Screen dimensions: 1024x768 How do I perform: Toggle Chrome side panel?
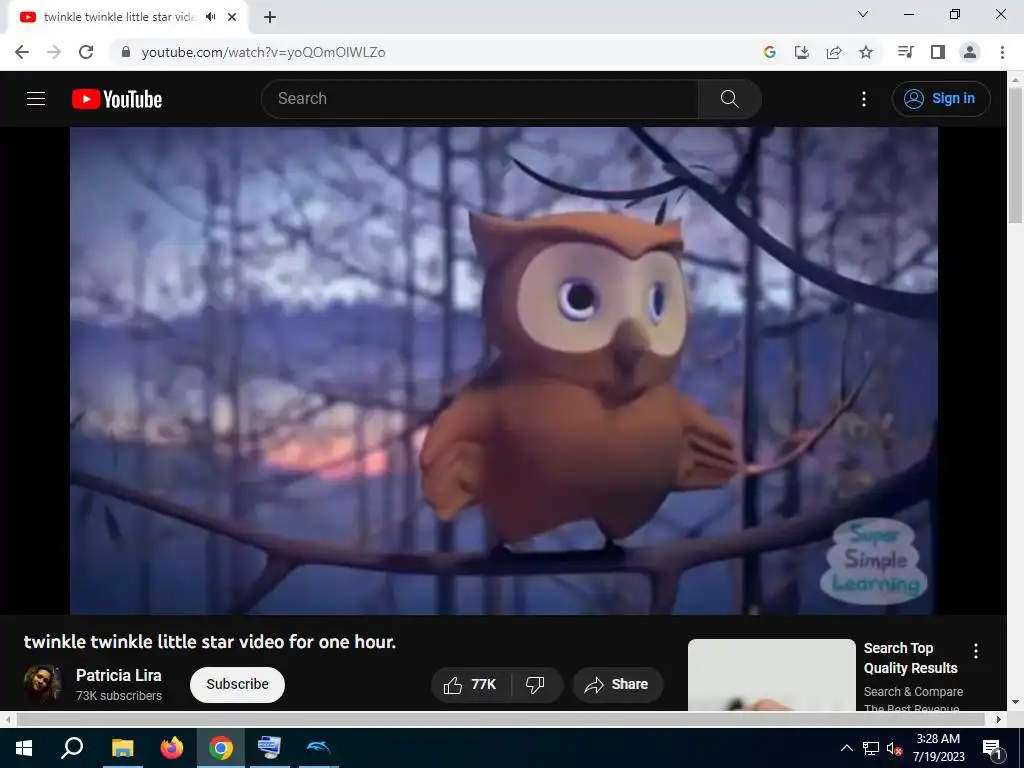pos(938,52)
